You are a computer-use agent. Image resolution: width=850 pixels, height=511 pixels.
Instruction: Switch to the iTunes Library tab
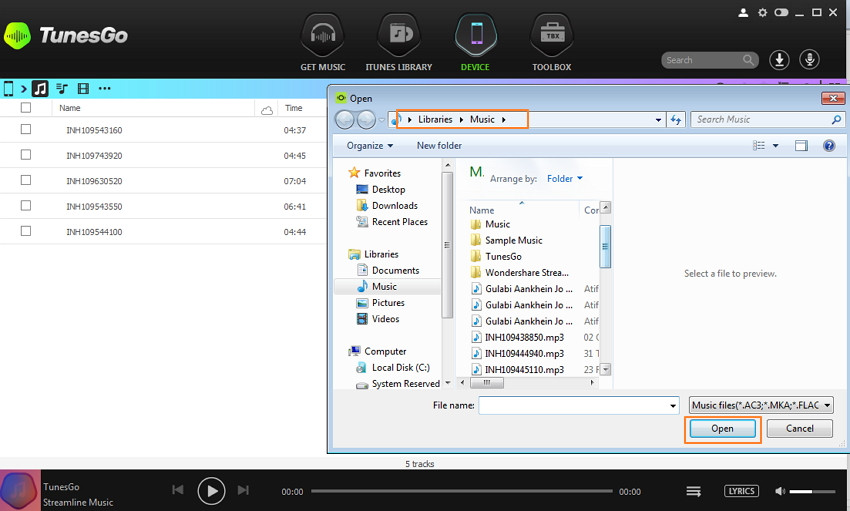tap(398, 43)
